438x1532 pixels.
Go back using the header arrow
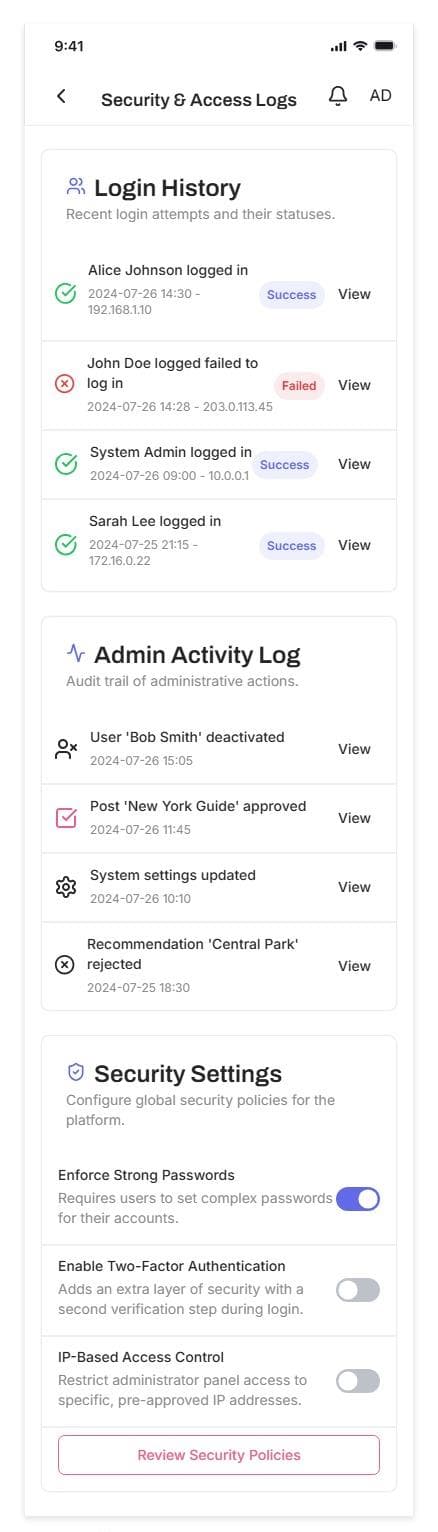61,96
